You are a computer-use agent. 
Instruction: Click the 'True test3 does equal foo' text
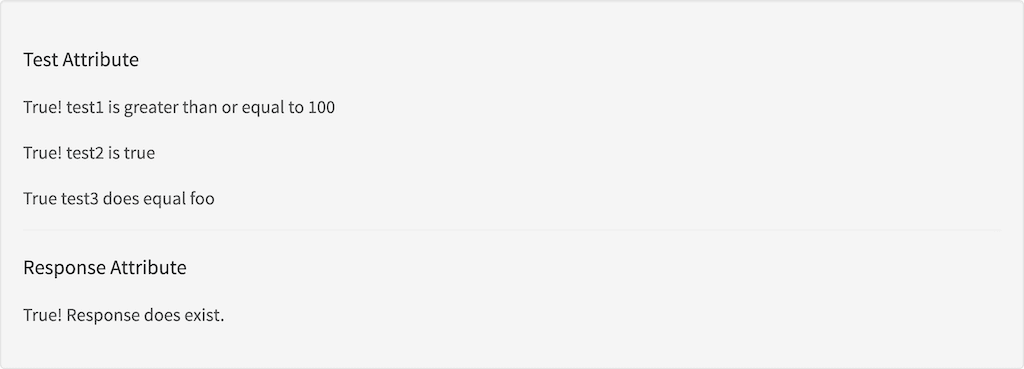click(119, 199)
